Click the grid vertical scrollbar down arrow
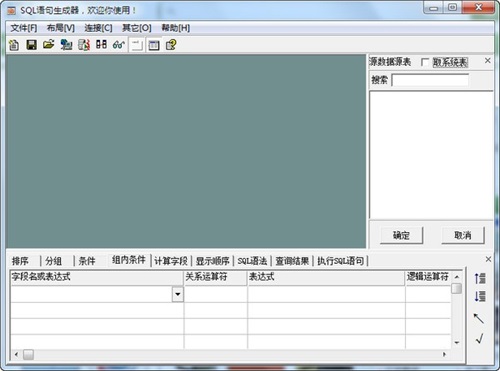The image size is (500, 371). (457, 343)
